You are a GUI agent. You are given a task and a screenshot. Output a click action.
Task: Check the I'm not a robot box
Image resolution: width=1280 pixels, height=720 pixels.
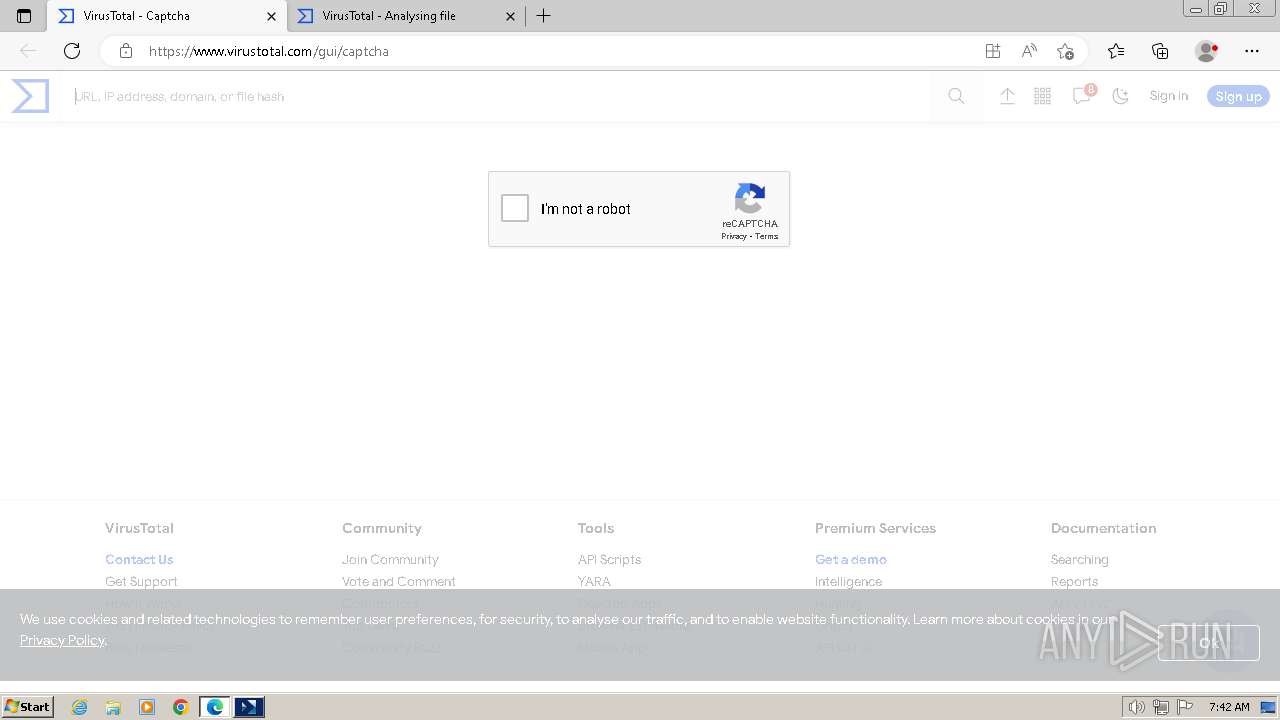click(x=515, y=208)
